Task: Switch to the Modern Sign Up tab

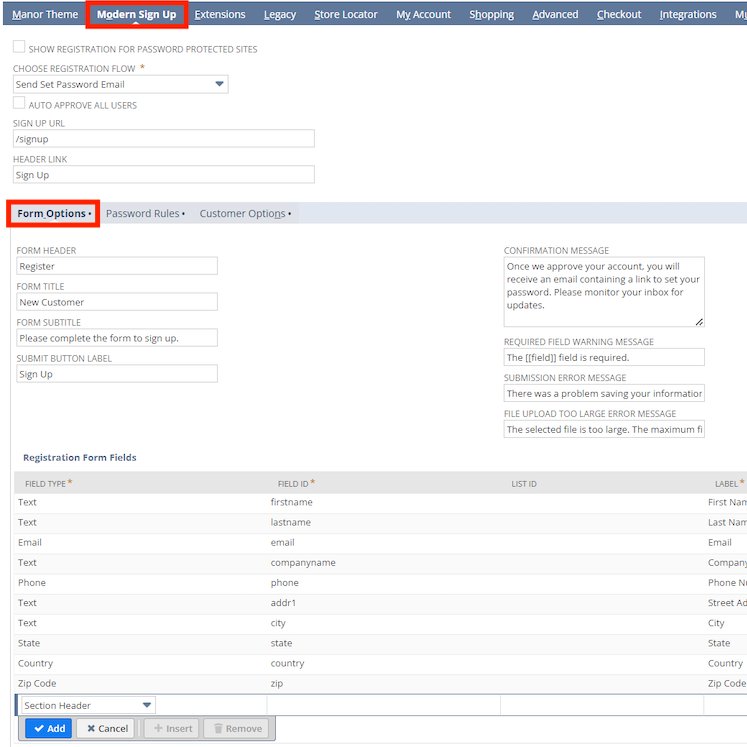Action: tap(136, 14)
